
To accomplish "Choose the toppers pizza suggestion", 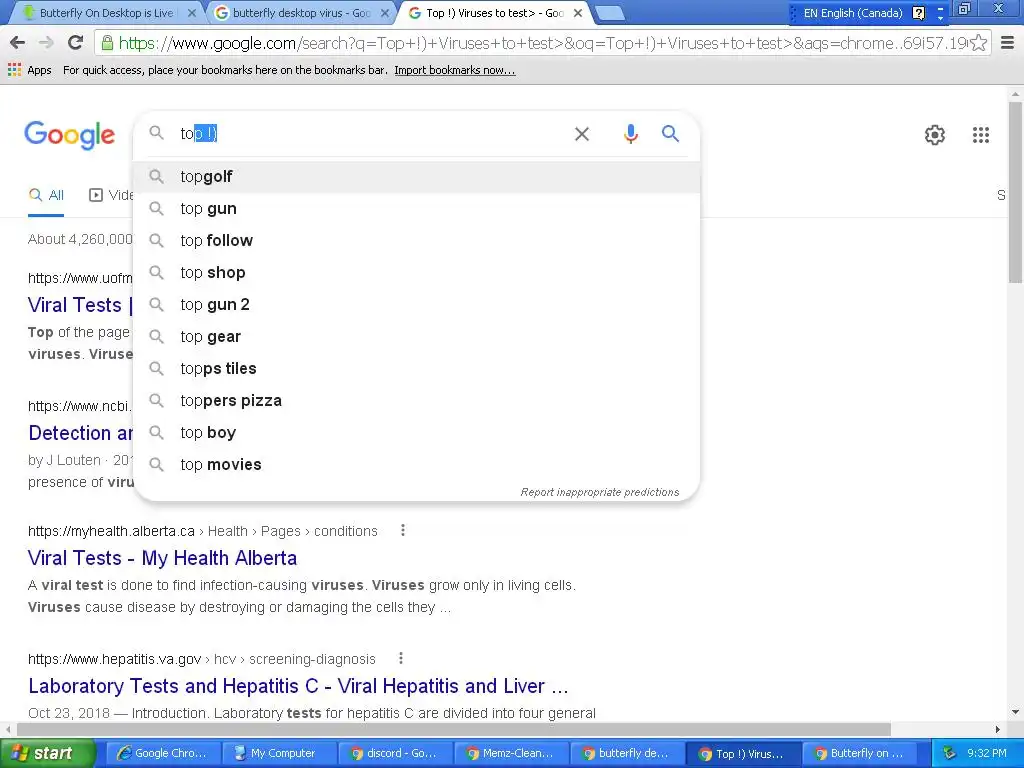I will click(417, 401).
